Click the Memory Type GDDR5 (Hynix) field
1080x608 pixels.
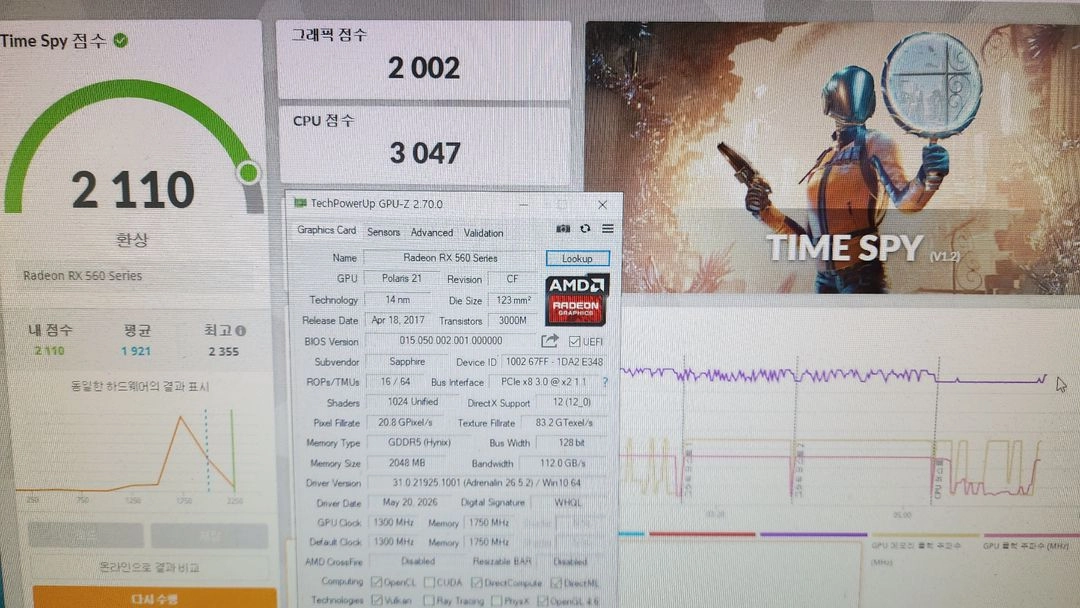[x=419, y=443]
